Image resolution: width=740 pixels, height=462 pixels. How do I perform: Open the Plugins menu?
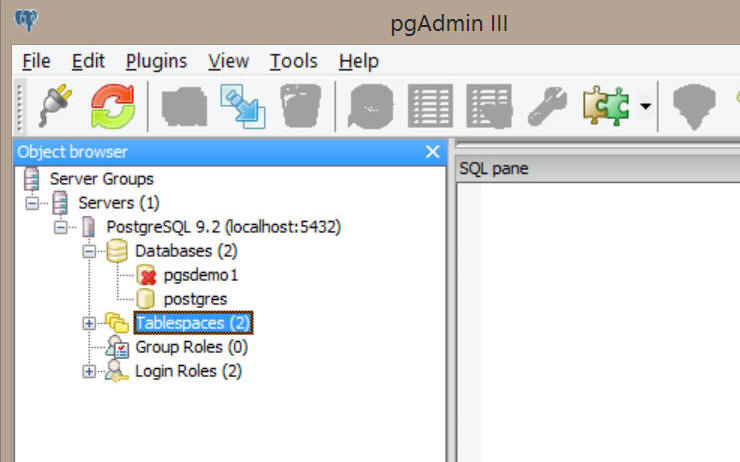[156, 62]
